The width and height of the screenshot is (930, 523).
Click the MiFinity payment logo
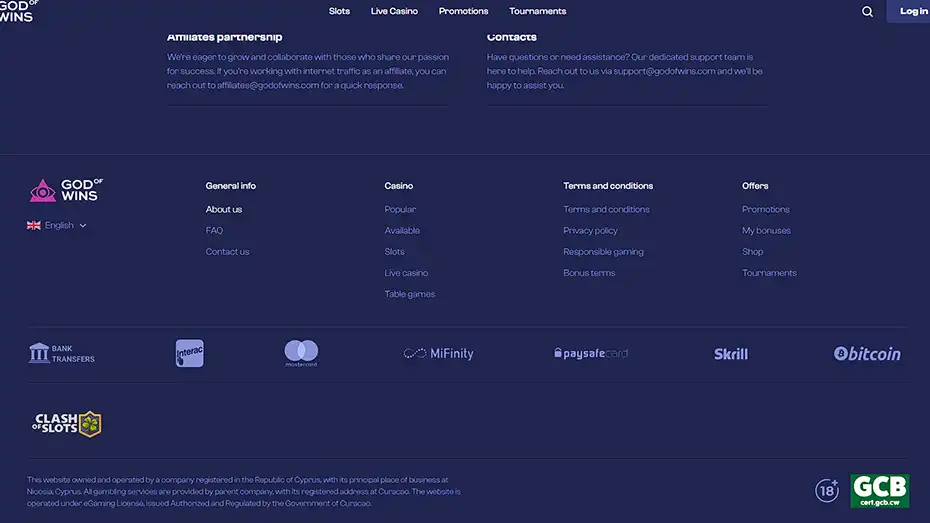438,353
